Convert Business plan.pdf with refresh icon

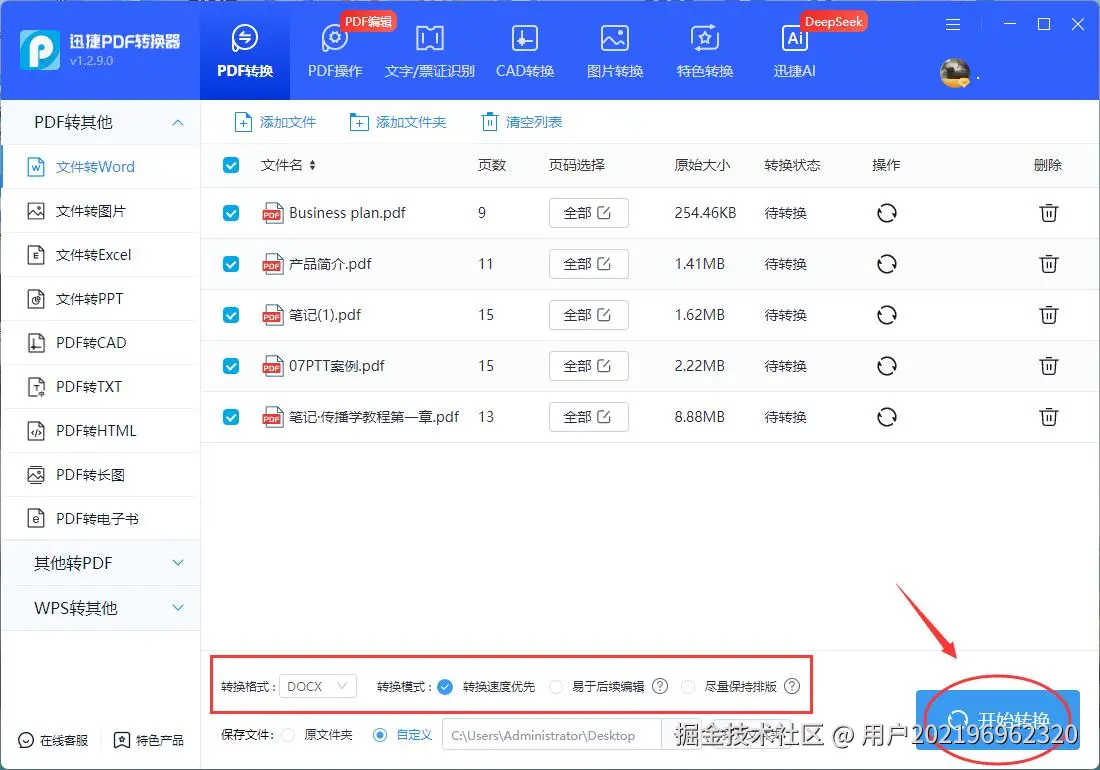pyautogui.click(x=887, y=213)
